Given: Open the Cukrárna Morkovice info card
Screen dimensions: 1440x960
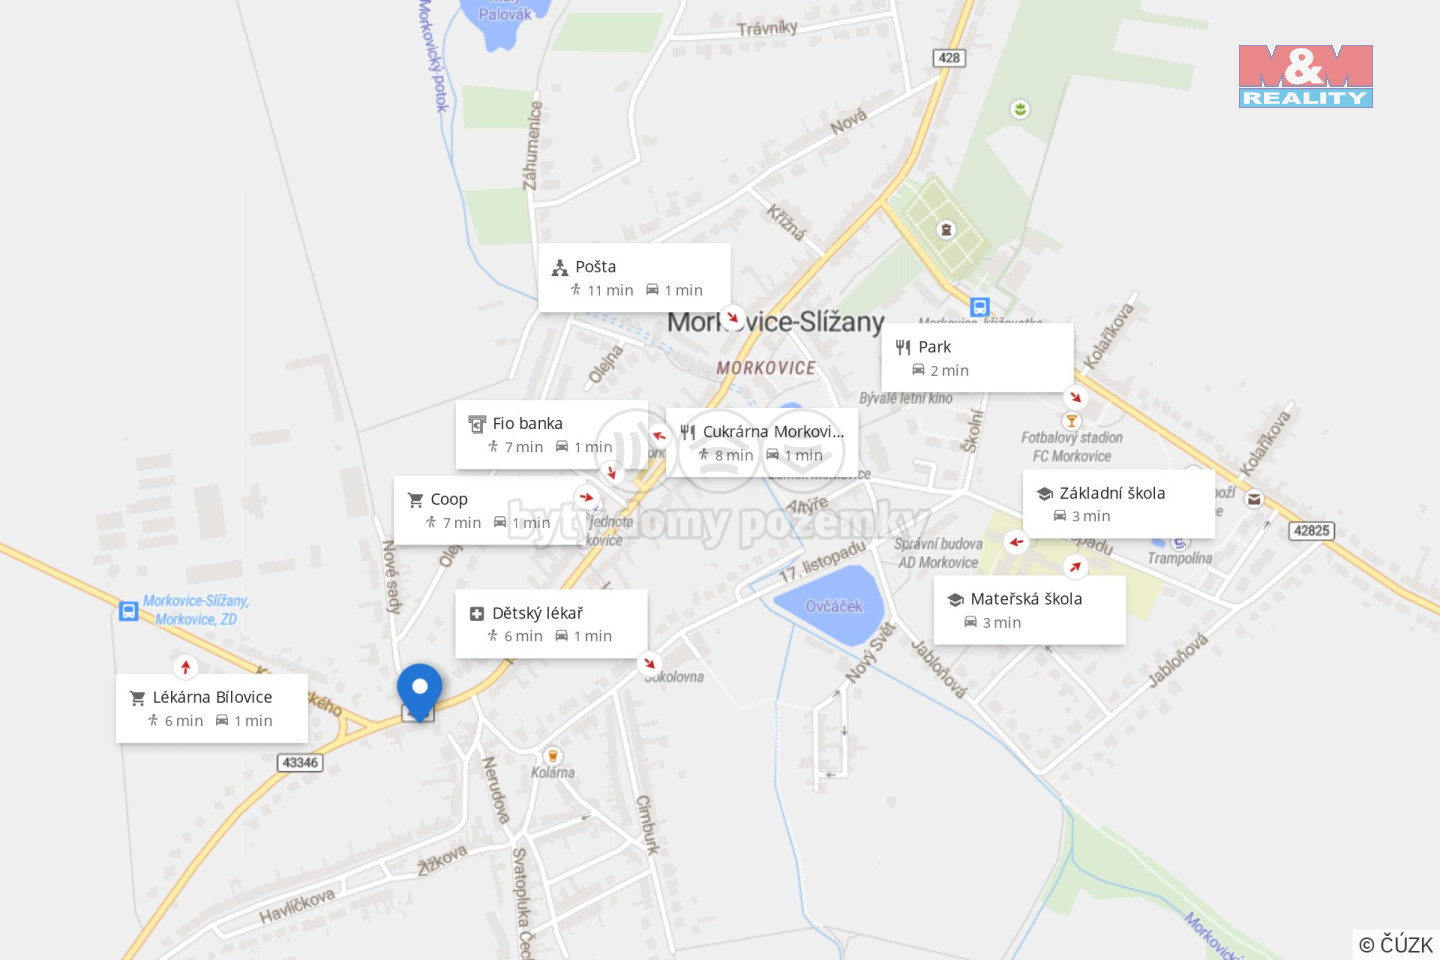Looking at the screenshot, I should (x=762, y=443).
